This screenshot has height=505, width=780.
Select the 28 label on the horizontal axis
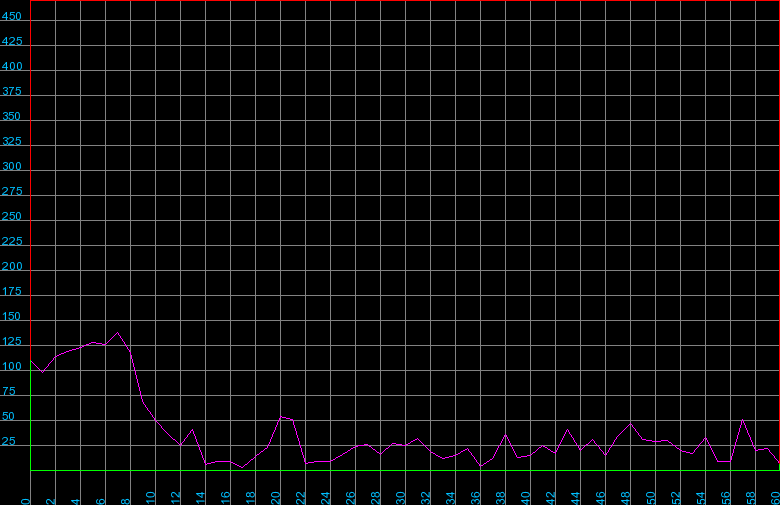[x=376, y=498]
